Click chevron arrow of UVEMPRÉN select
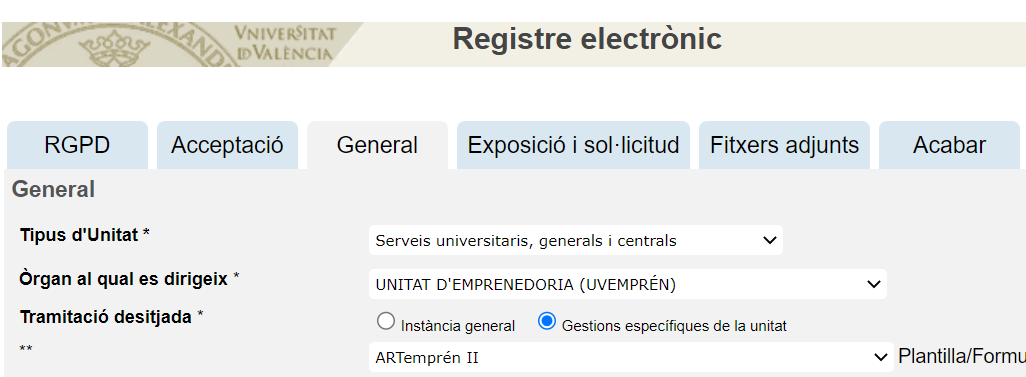This screenshot has width=1026, height=377. tap(873, 284)
